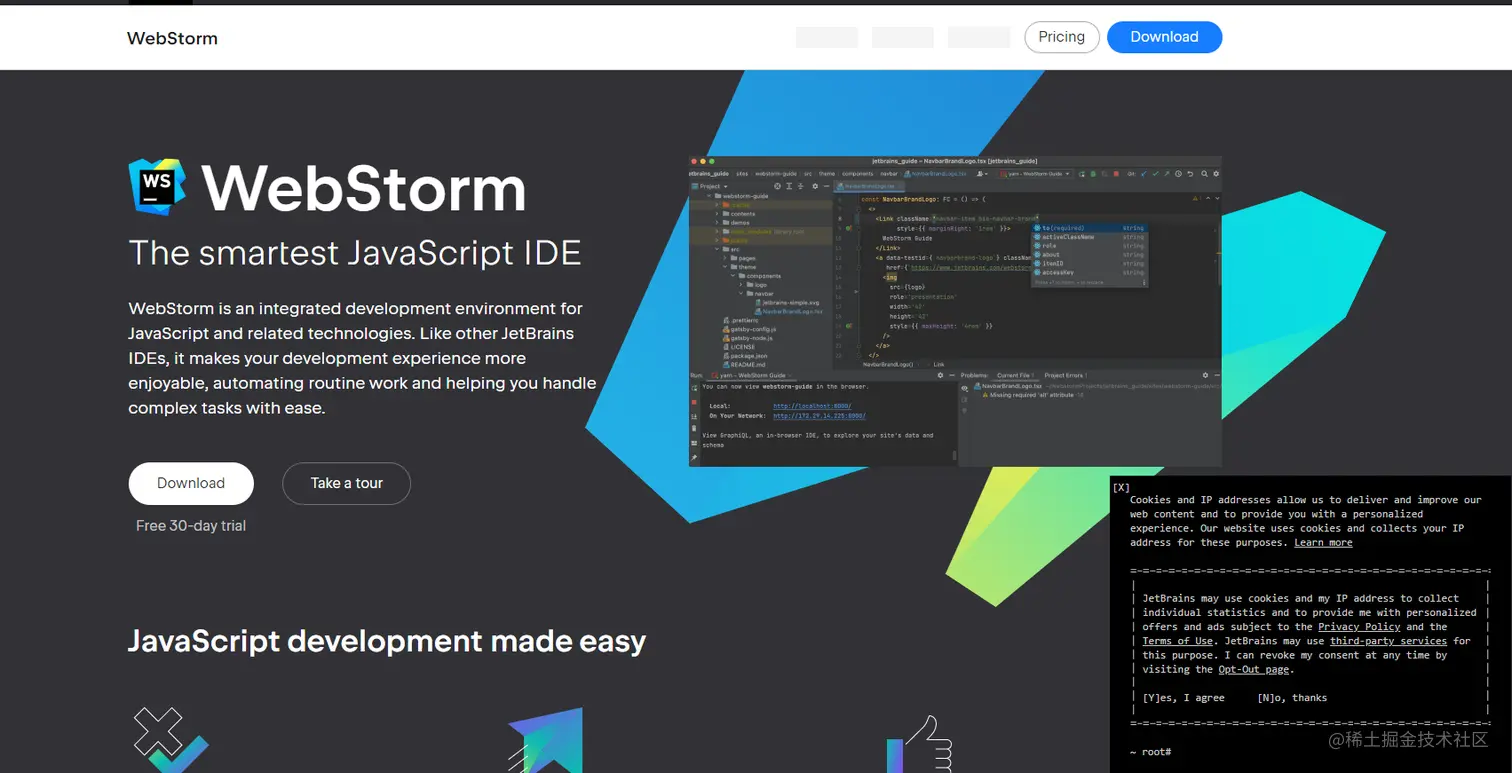Viewport: 1512px width, 773px height.
Task: Select the to(required) autocomplete suggestion
Action: tap(1089, 228)
